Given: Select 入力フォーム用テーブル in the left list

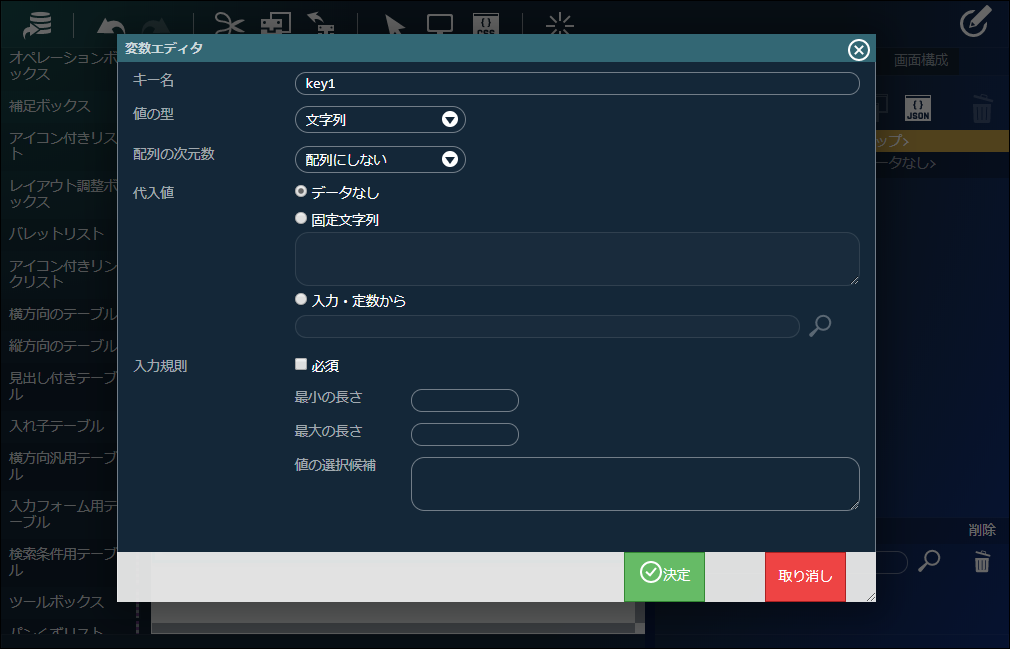Looking at the screenshot, I should [63, 514].
